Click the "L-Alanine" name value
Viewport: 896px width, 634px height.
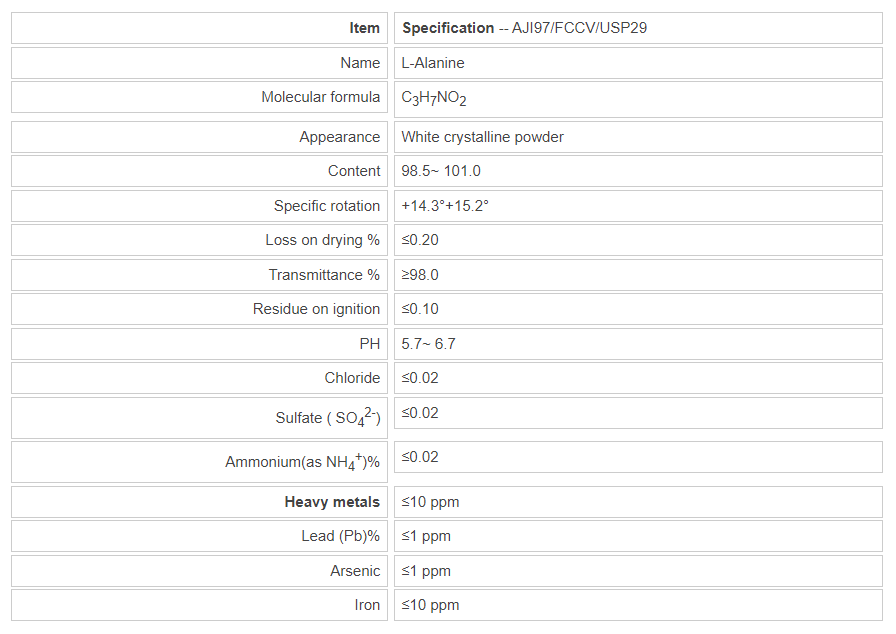pyautogui.click(x=433, y=63)
